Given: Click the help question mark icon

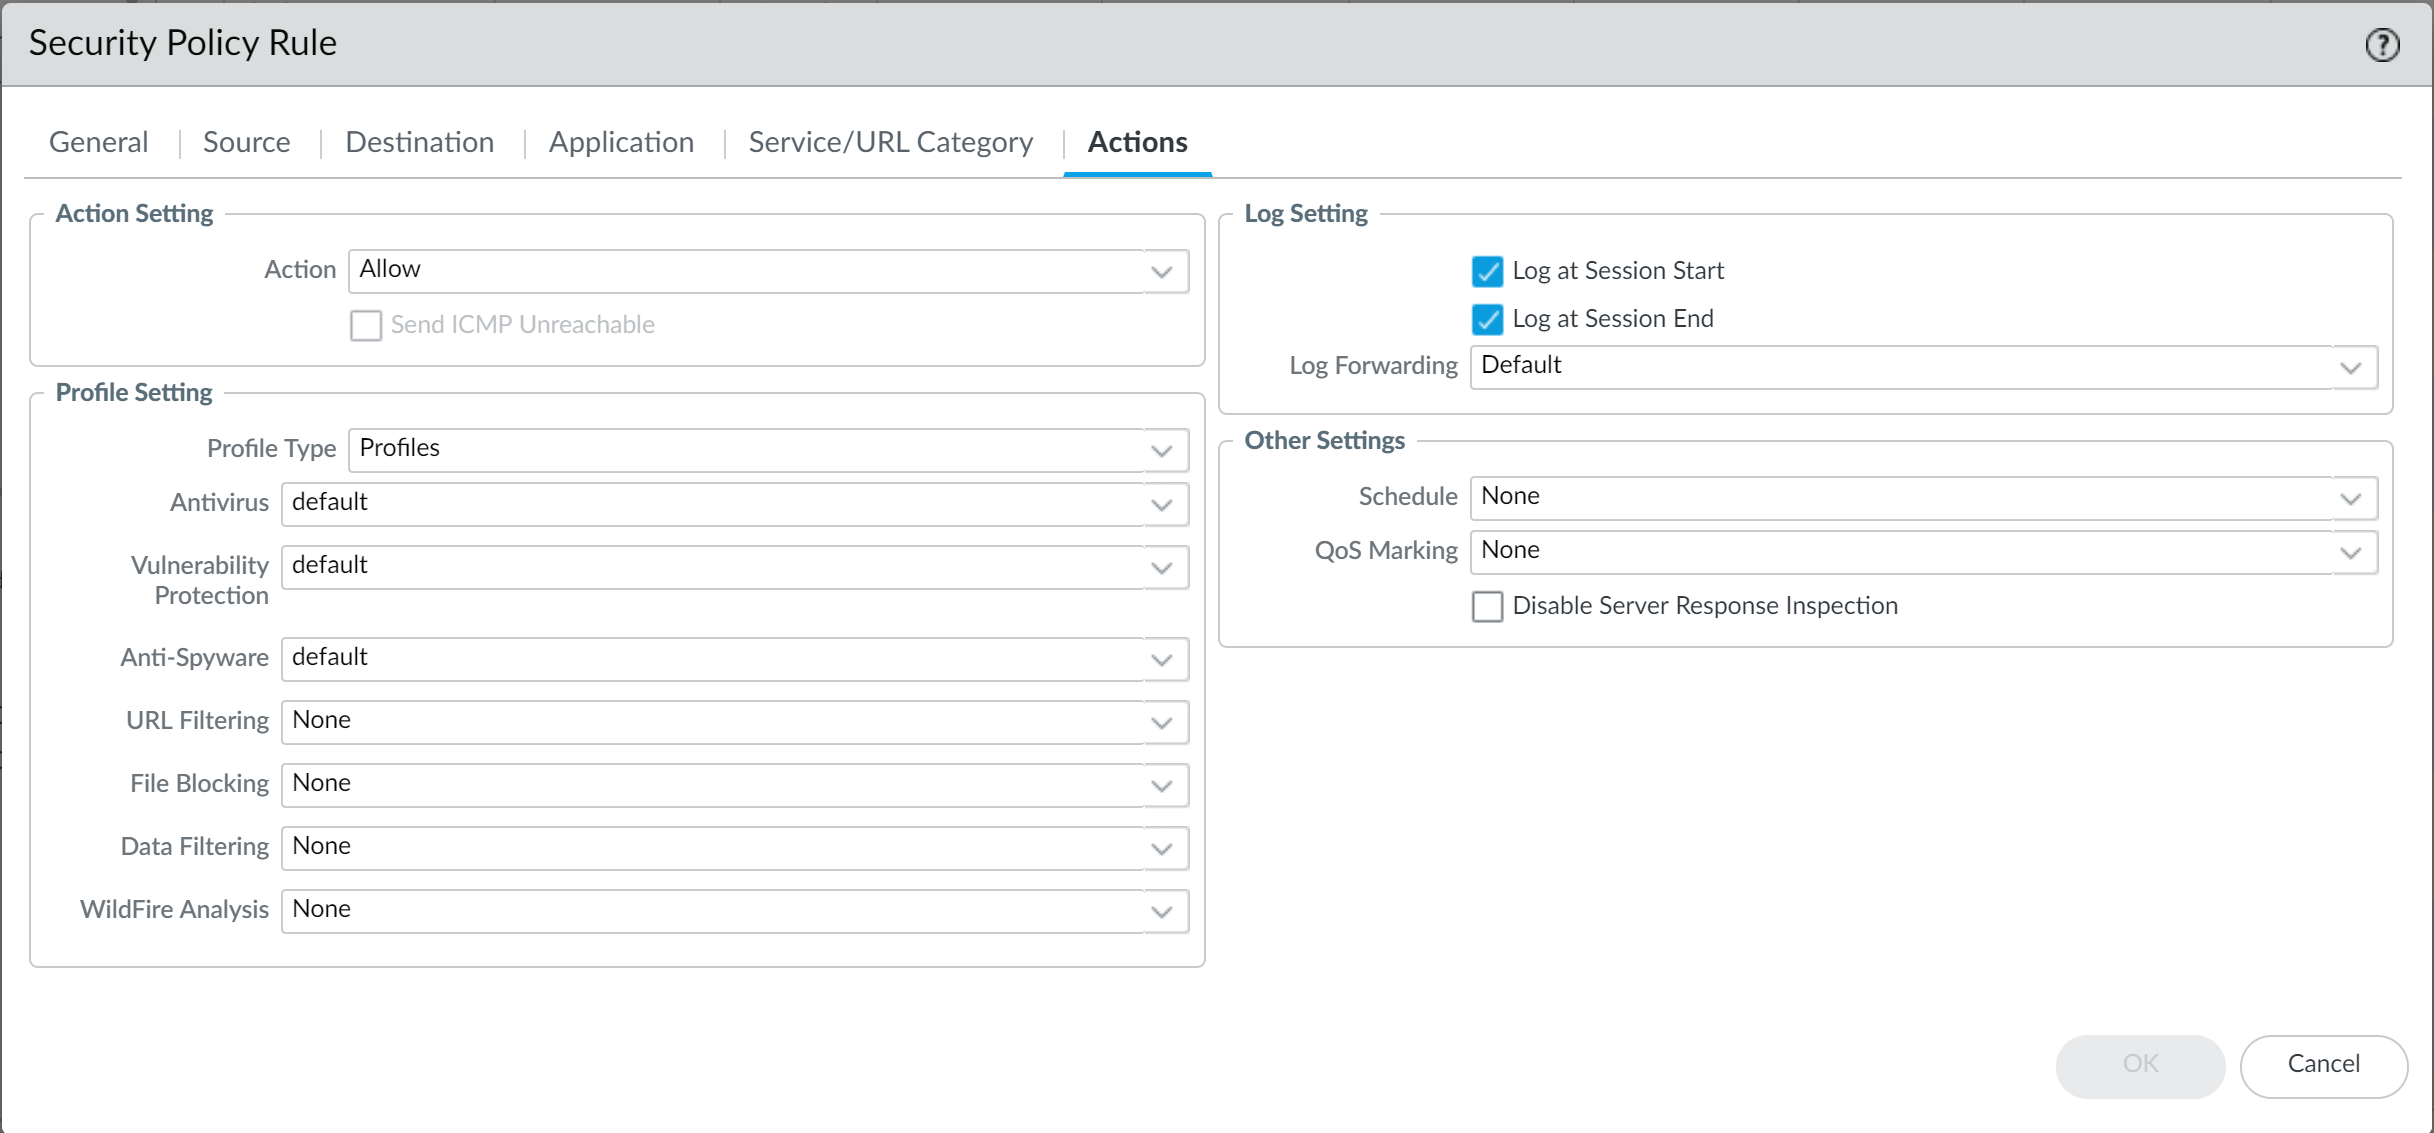Looking at the screenshot, I should [2382, 45].
